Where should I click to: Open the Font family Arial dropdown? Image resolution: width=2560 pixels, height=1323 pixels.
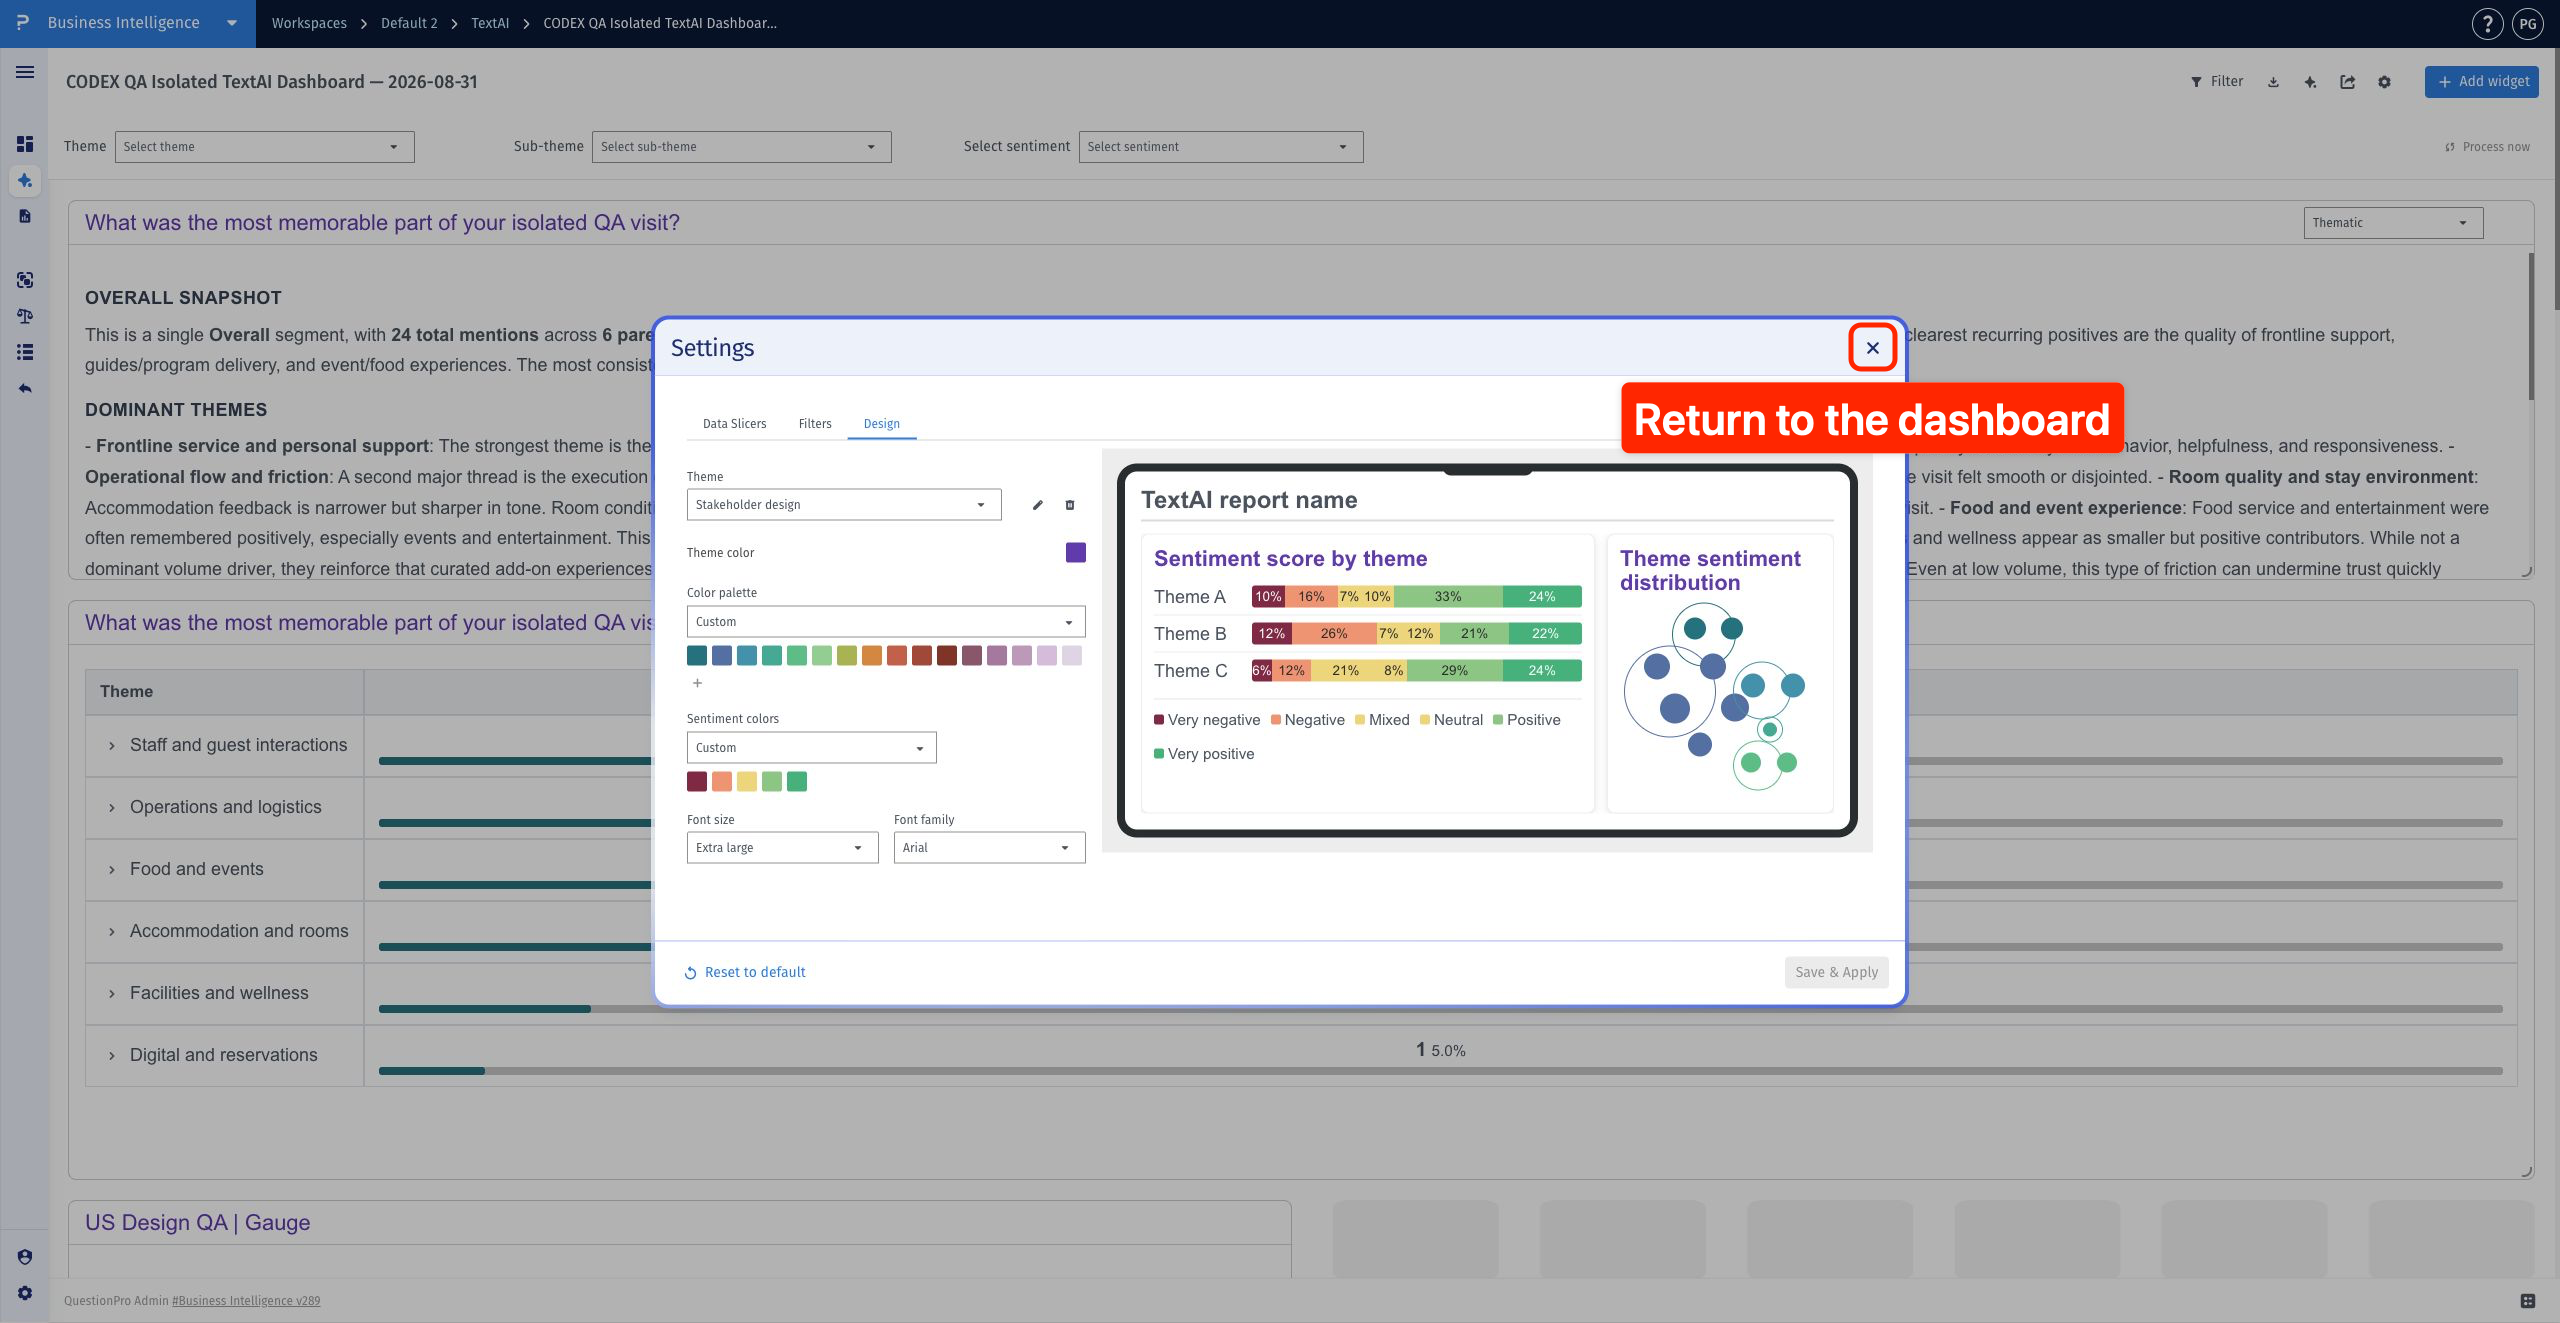(989, 848)
